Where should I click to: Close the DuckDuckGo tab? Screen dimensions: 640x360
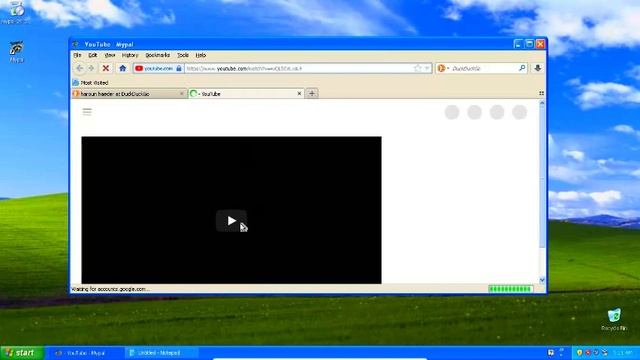click(182, 94)
